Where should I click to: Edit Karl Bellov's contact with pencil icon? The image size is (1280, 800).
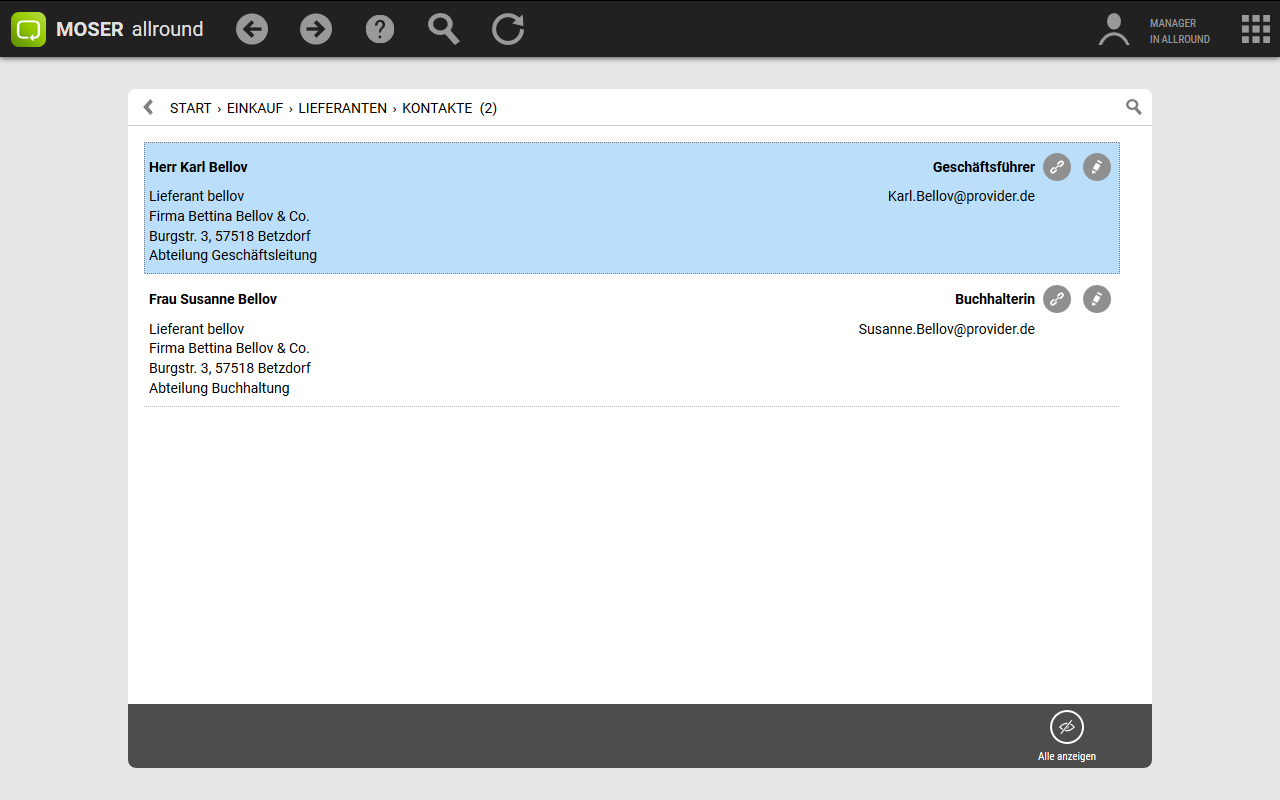(x=1097, y=167)
